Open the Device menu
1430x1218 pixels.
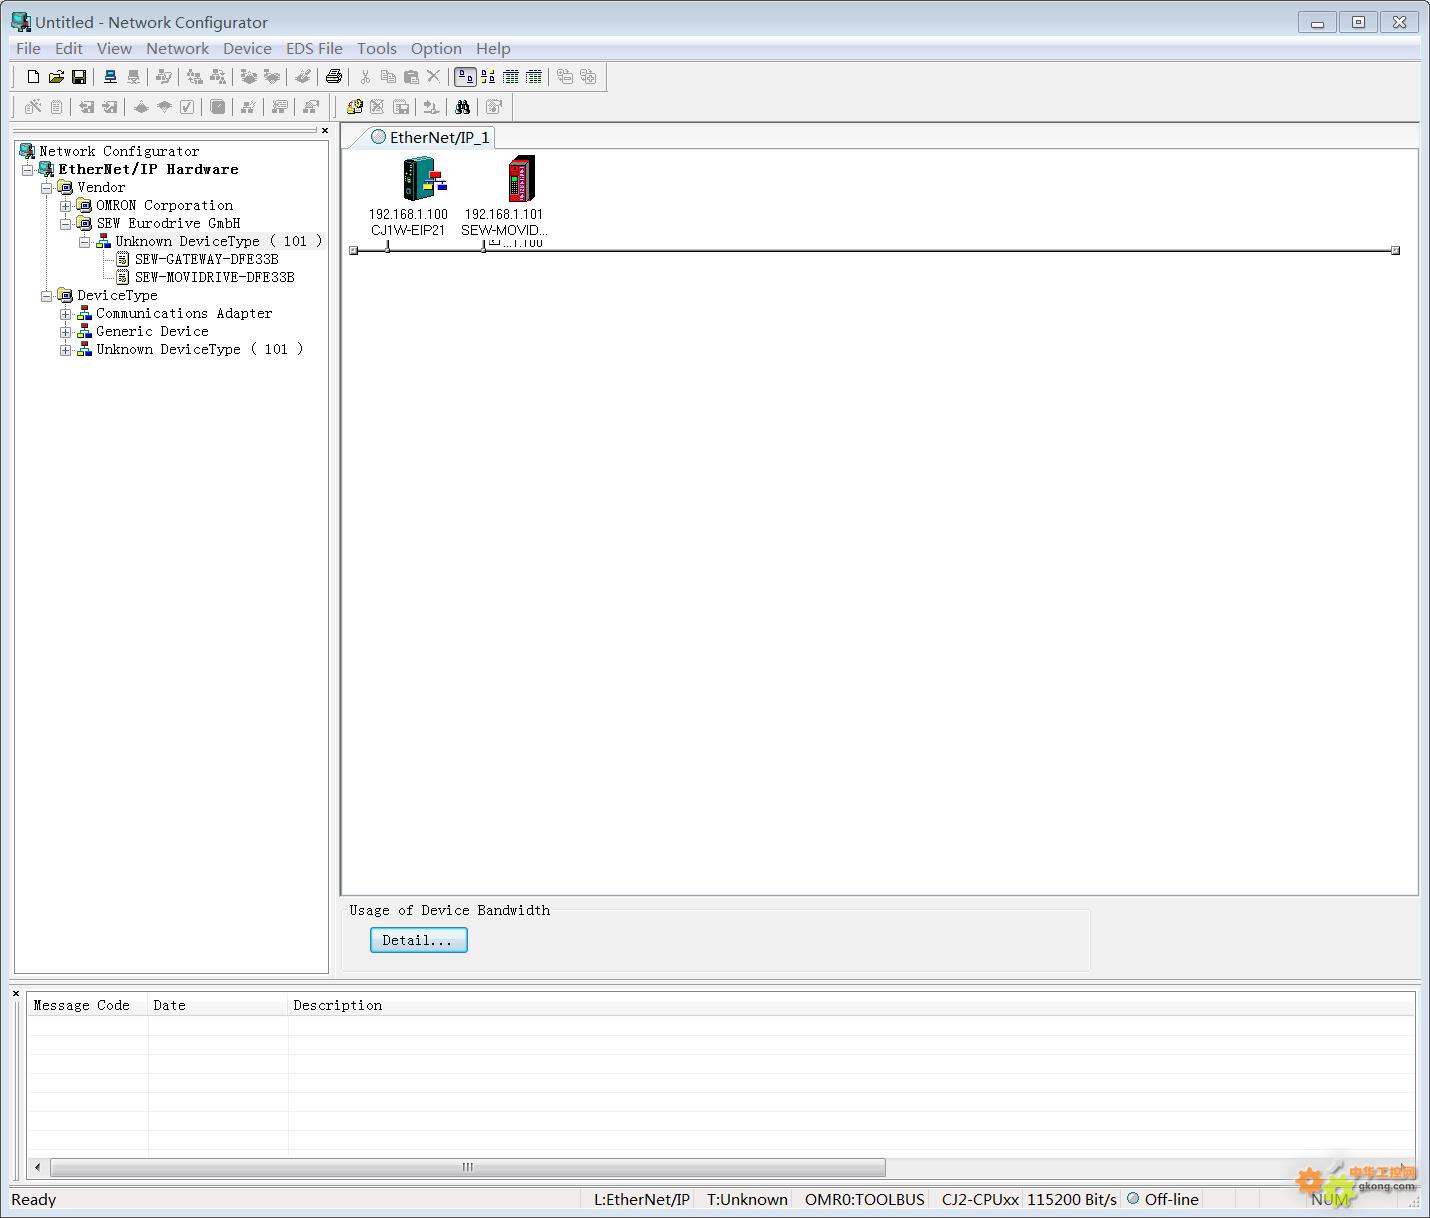[x=247, y=48]
